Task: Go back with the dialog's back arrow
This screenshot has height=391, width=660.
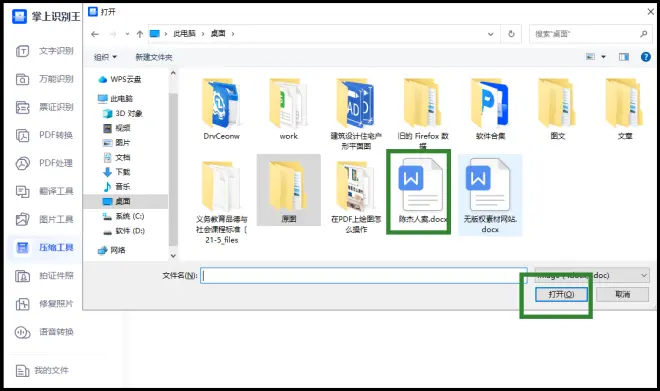Action: click(x=95, y=34)
